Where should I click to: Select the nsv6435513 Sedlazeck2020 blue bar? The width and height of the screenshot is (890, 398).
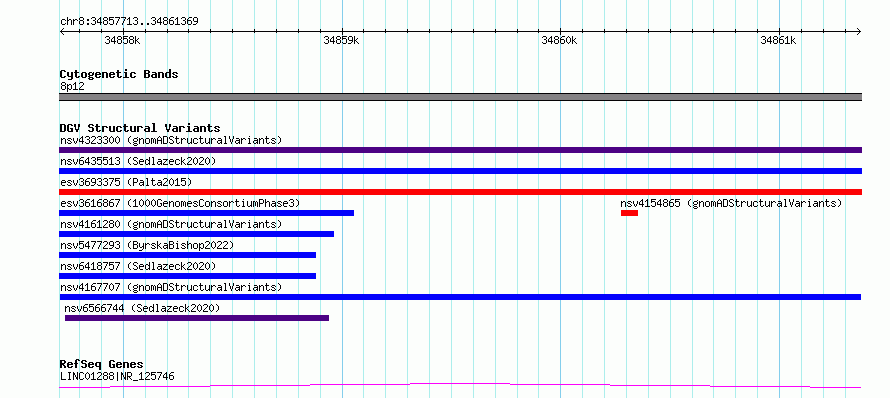coord(460,171)
